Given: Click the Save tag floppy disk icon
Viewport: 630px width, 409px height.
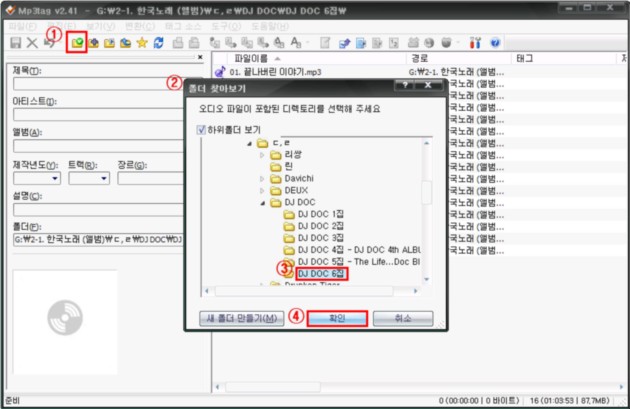Looking at the screenshot, I should [16, 43].
